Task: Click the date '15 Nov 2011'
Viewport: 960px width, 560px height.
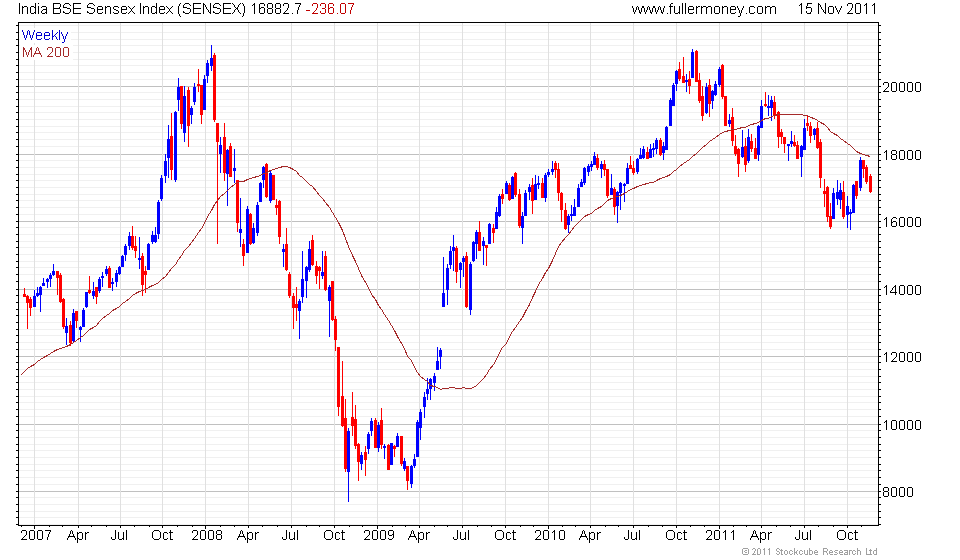Action: point(837,9)
